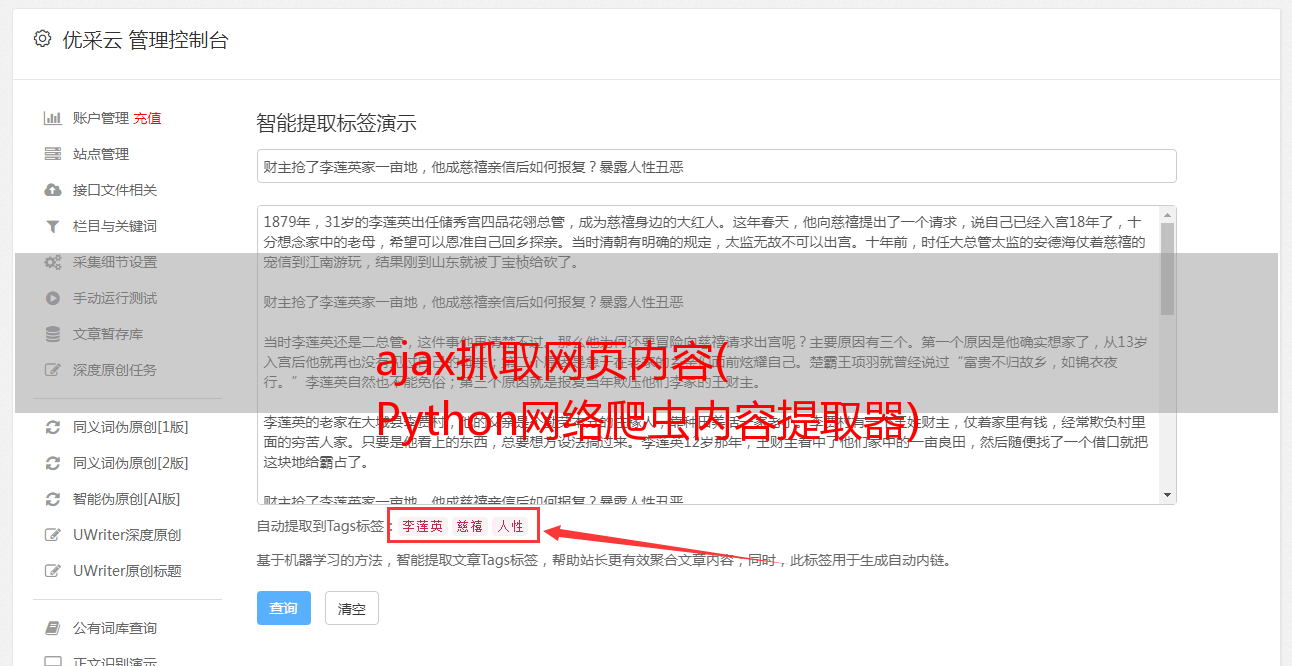Click the refresh icon for 同义词伪原创[1版]
Viewport: 1292px width, 666px height.
[53, 427]
